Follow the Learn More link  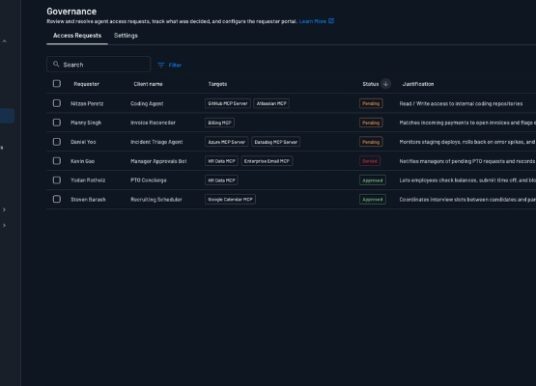point(313,21)
